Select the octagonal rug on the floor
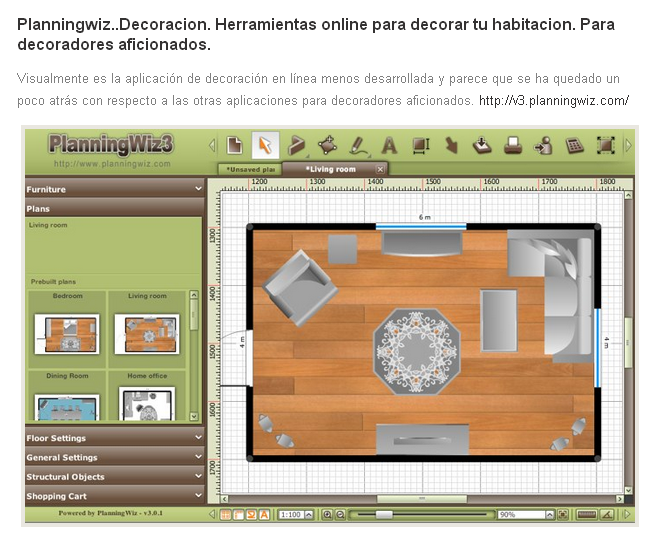Image resolution: width=651 pixels, height=541 pixels. pyautogui.click(x=417, y=351)
